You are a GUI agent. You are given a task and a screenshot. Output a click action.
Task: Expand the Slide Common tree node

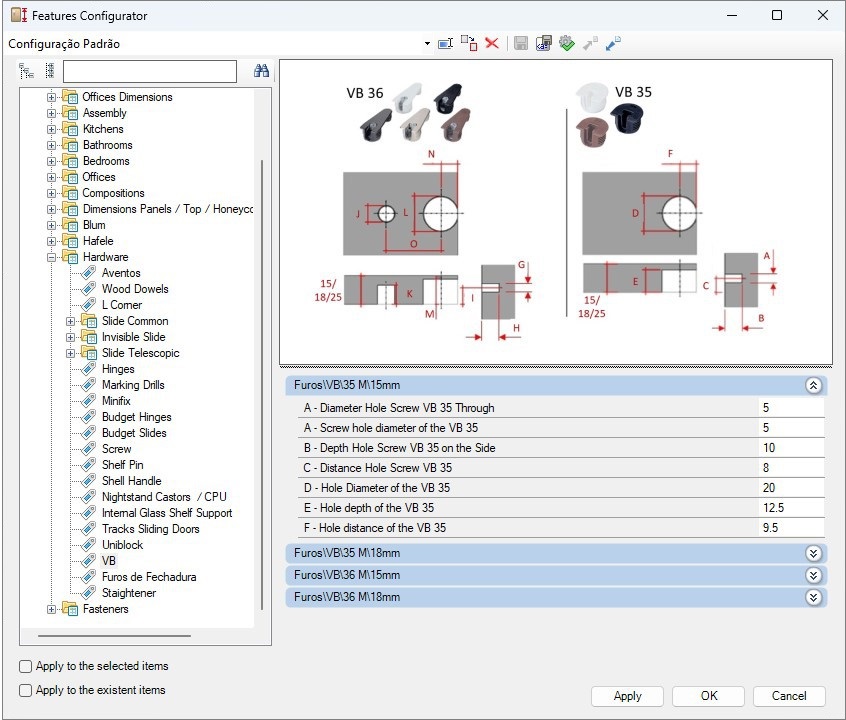70,322
